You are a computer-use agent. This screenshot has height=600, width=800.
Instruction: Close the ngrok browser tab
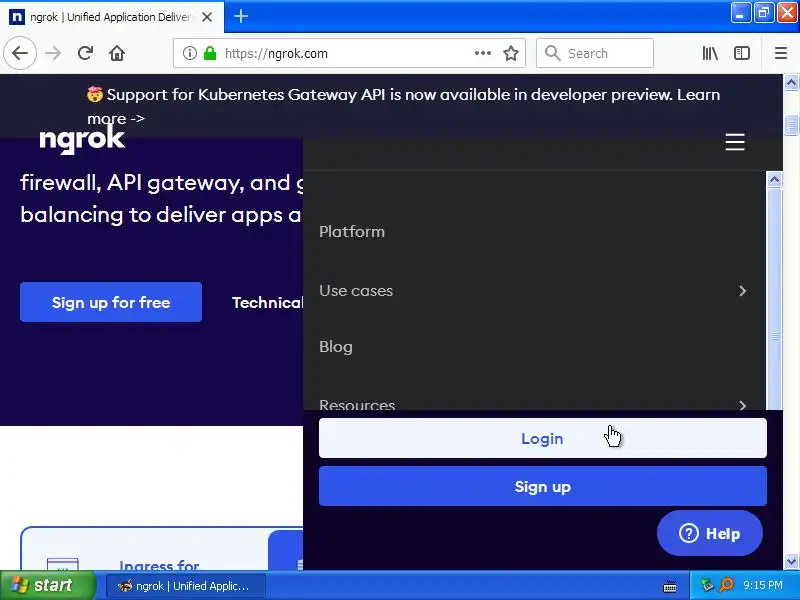tap(207, 17)
